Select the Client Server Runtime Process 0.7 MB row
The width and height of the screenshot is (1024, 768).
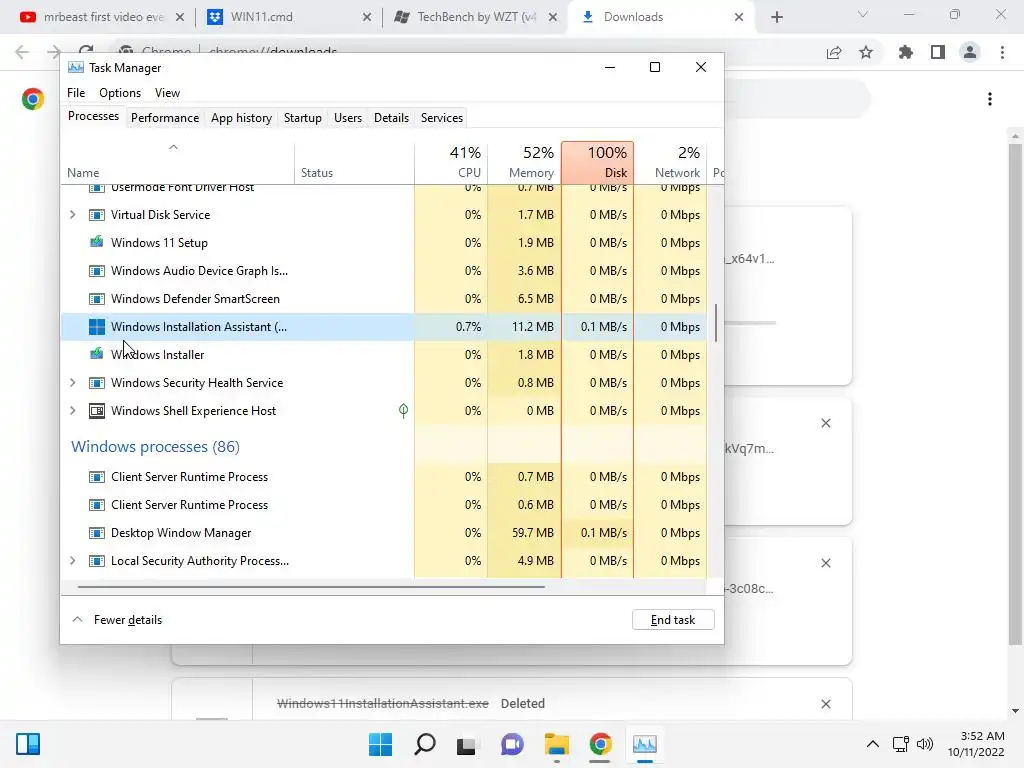[x=384, y=477]
